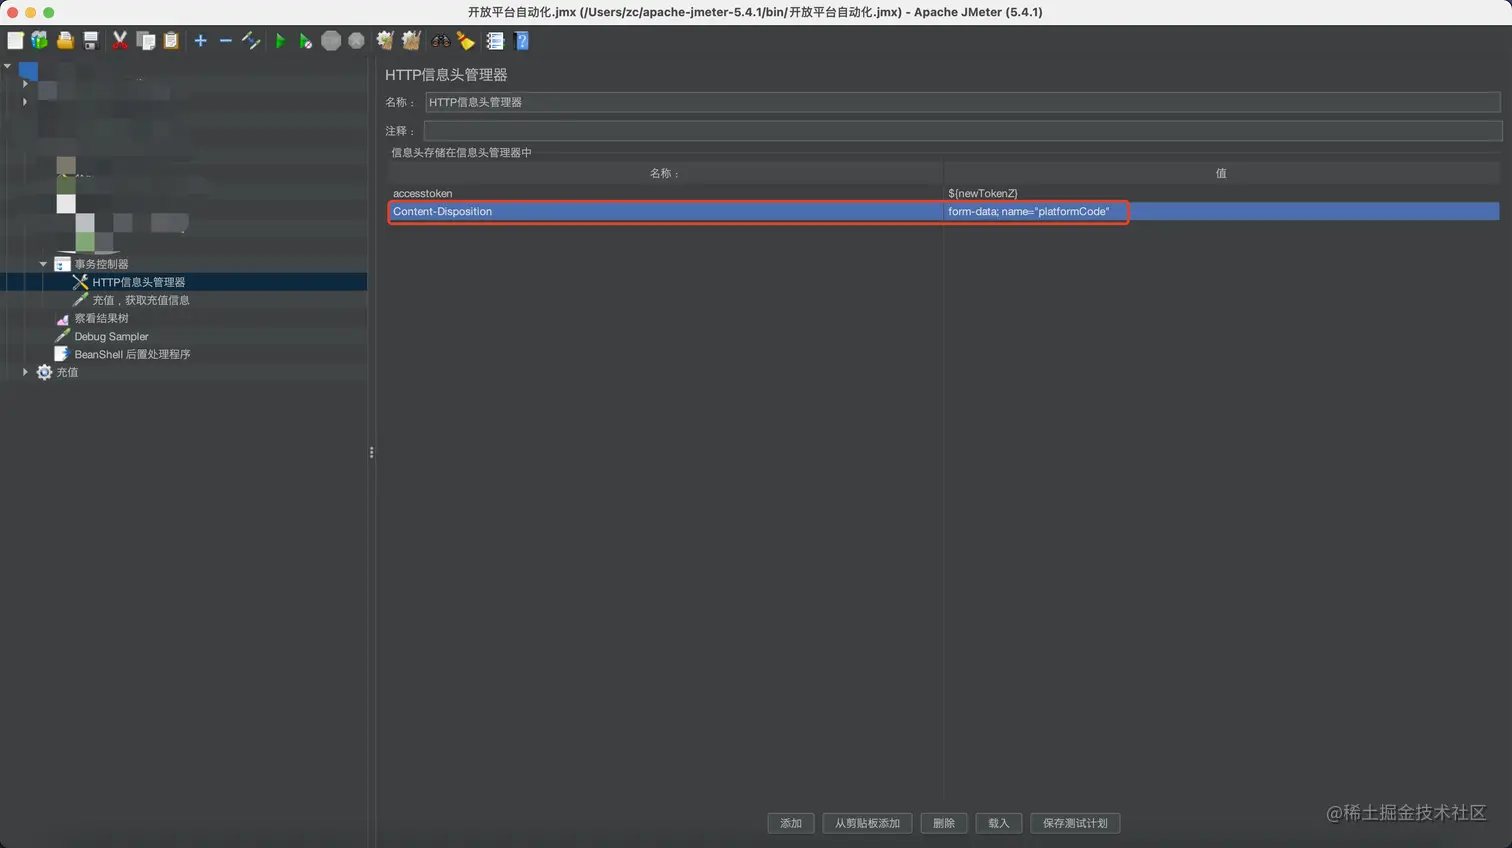This screenshot has height=848, width=1512.
Task: Reset search with yellow broom icon
Action: coord(466,41)
